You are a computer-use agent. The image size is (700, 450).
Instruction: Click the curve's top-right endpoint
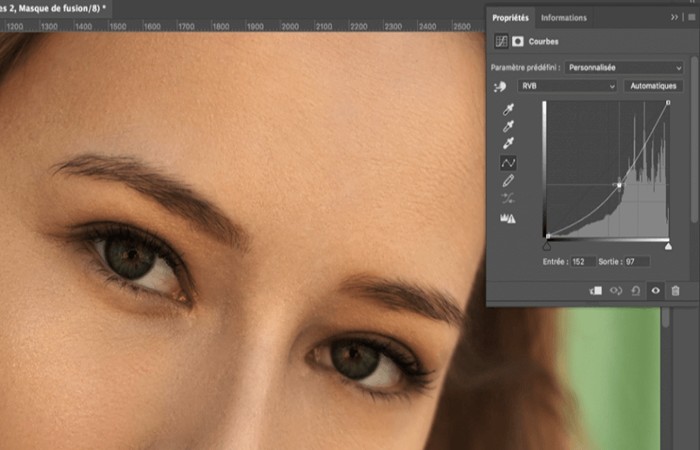pos(668,103)
